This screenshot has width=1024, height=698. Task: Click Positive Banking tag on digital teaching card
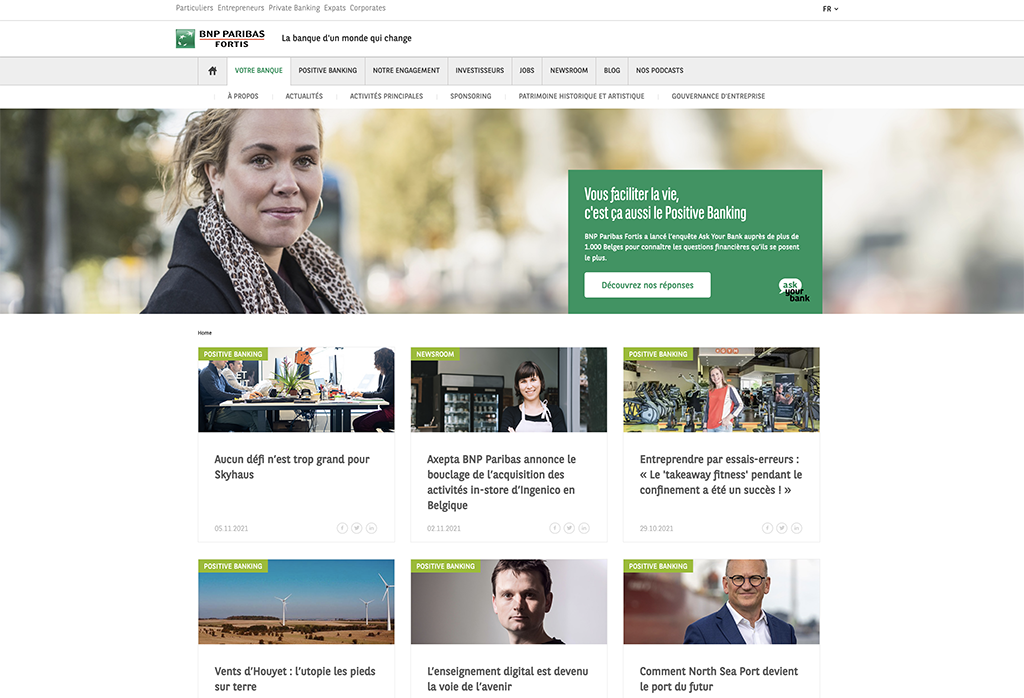445,566
